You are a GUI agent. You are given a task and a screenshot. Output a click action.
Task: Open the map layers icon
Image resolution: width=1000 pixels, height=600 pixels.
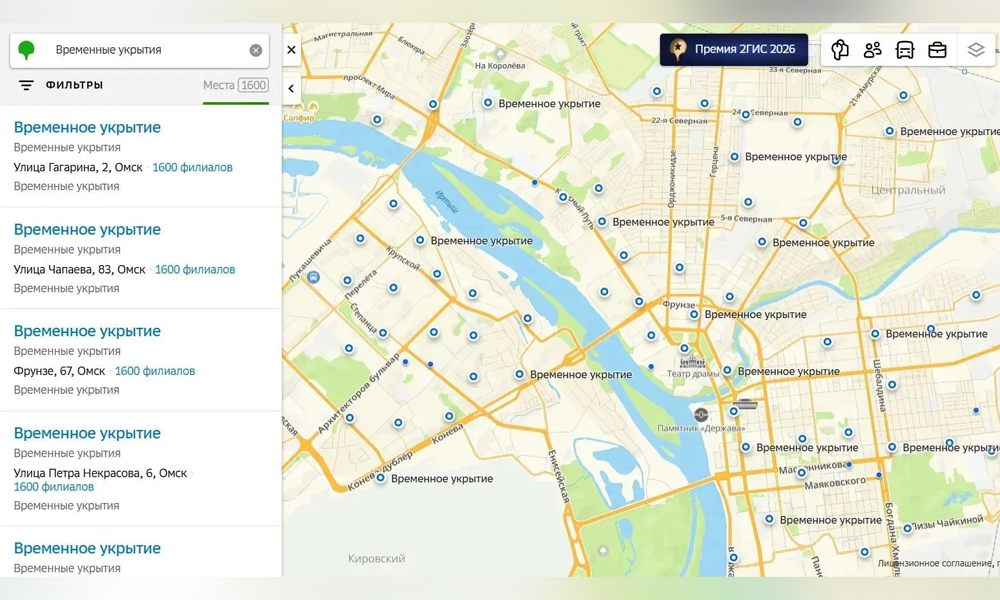click(x=976, y=50)
